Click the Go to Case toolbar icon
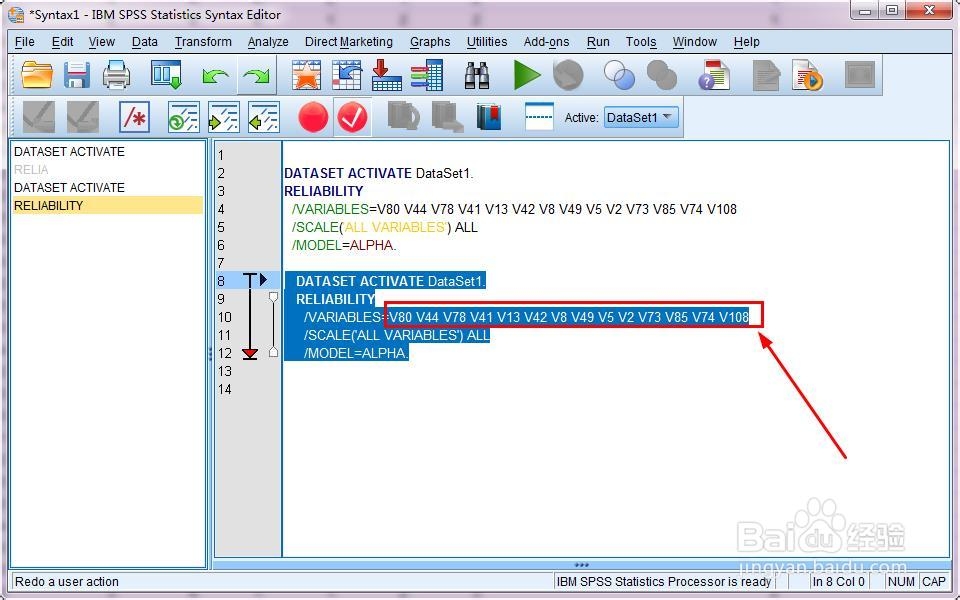Screen dimensions: 960x600 pos(347,75)
